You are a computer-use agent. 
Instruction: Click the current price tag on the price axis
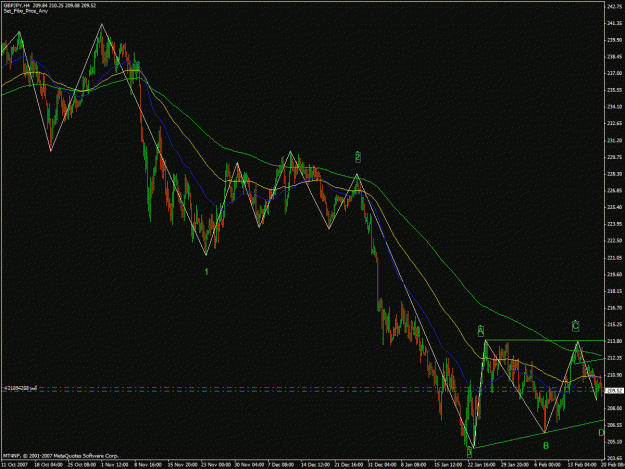point(615,391)
